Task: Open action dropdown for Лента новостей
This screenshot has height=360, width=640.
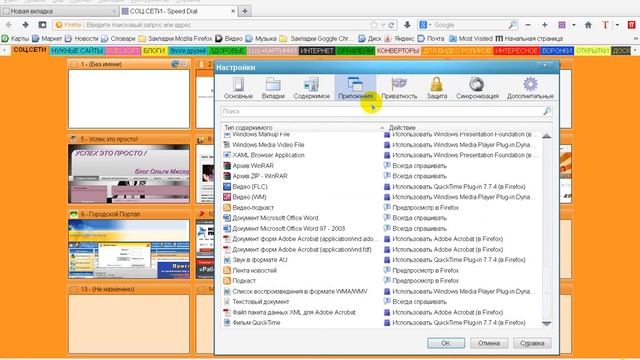Action: point(463,270)
